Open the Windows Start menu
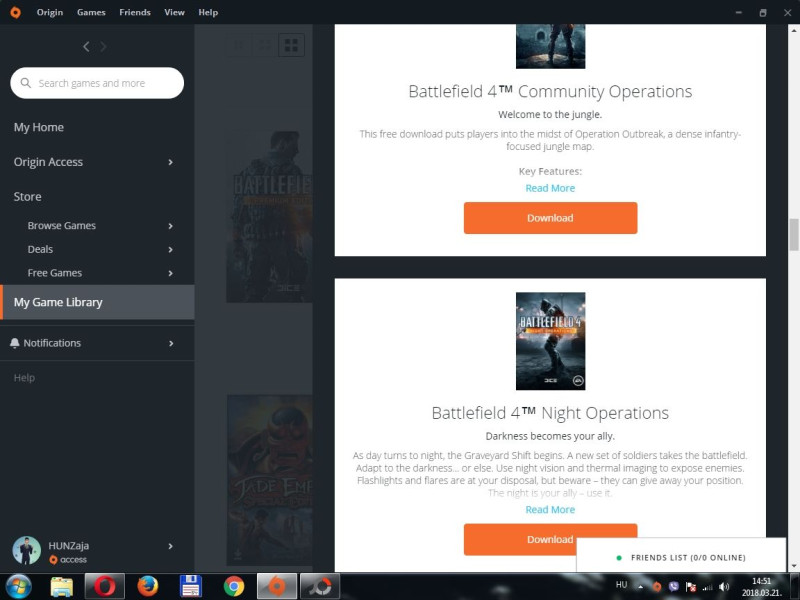This screenshot has height=600, width=800. (x=18, y=587)
